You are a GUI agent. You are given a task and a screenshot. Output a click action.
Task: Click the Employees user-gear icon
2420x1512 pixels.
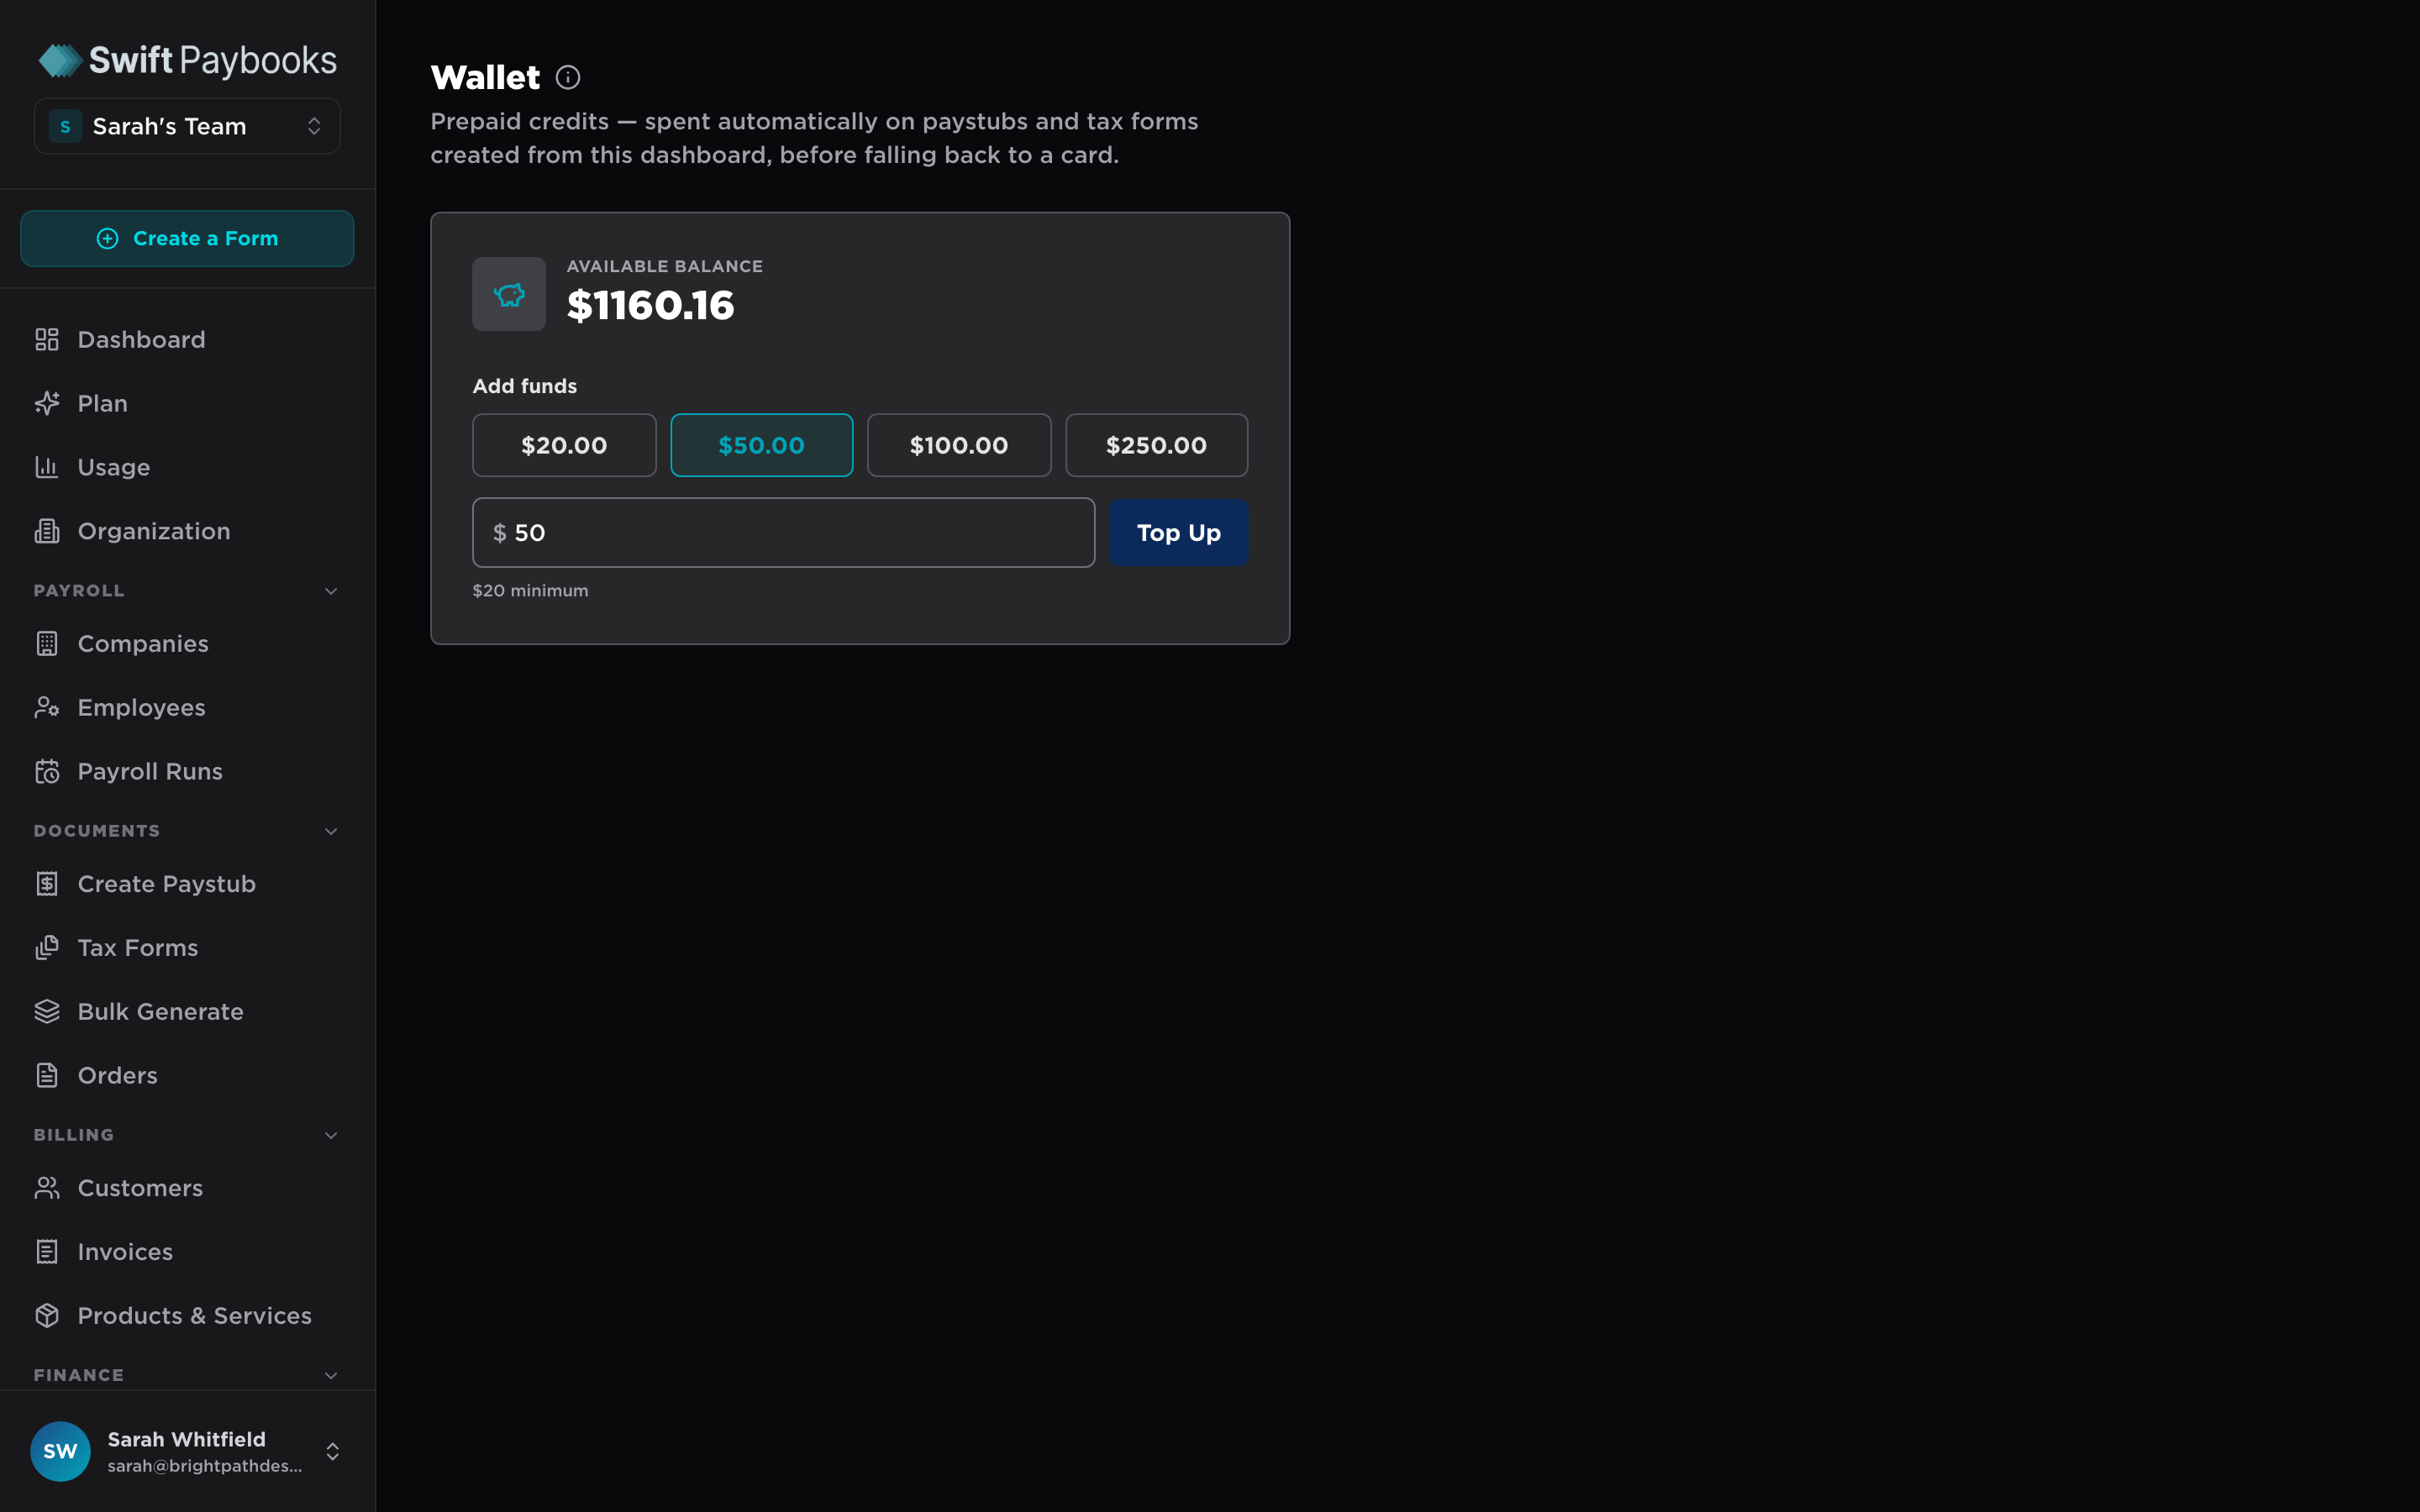tap(47, 708)
